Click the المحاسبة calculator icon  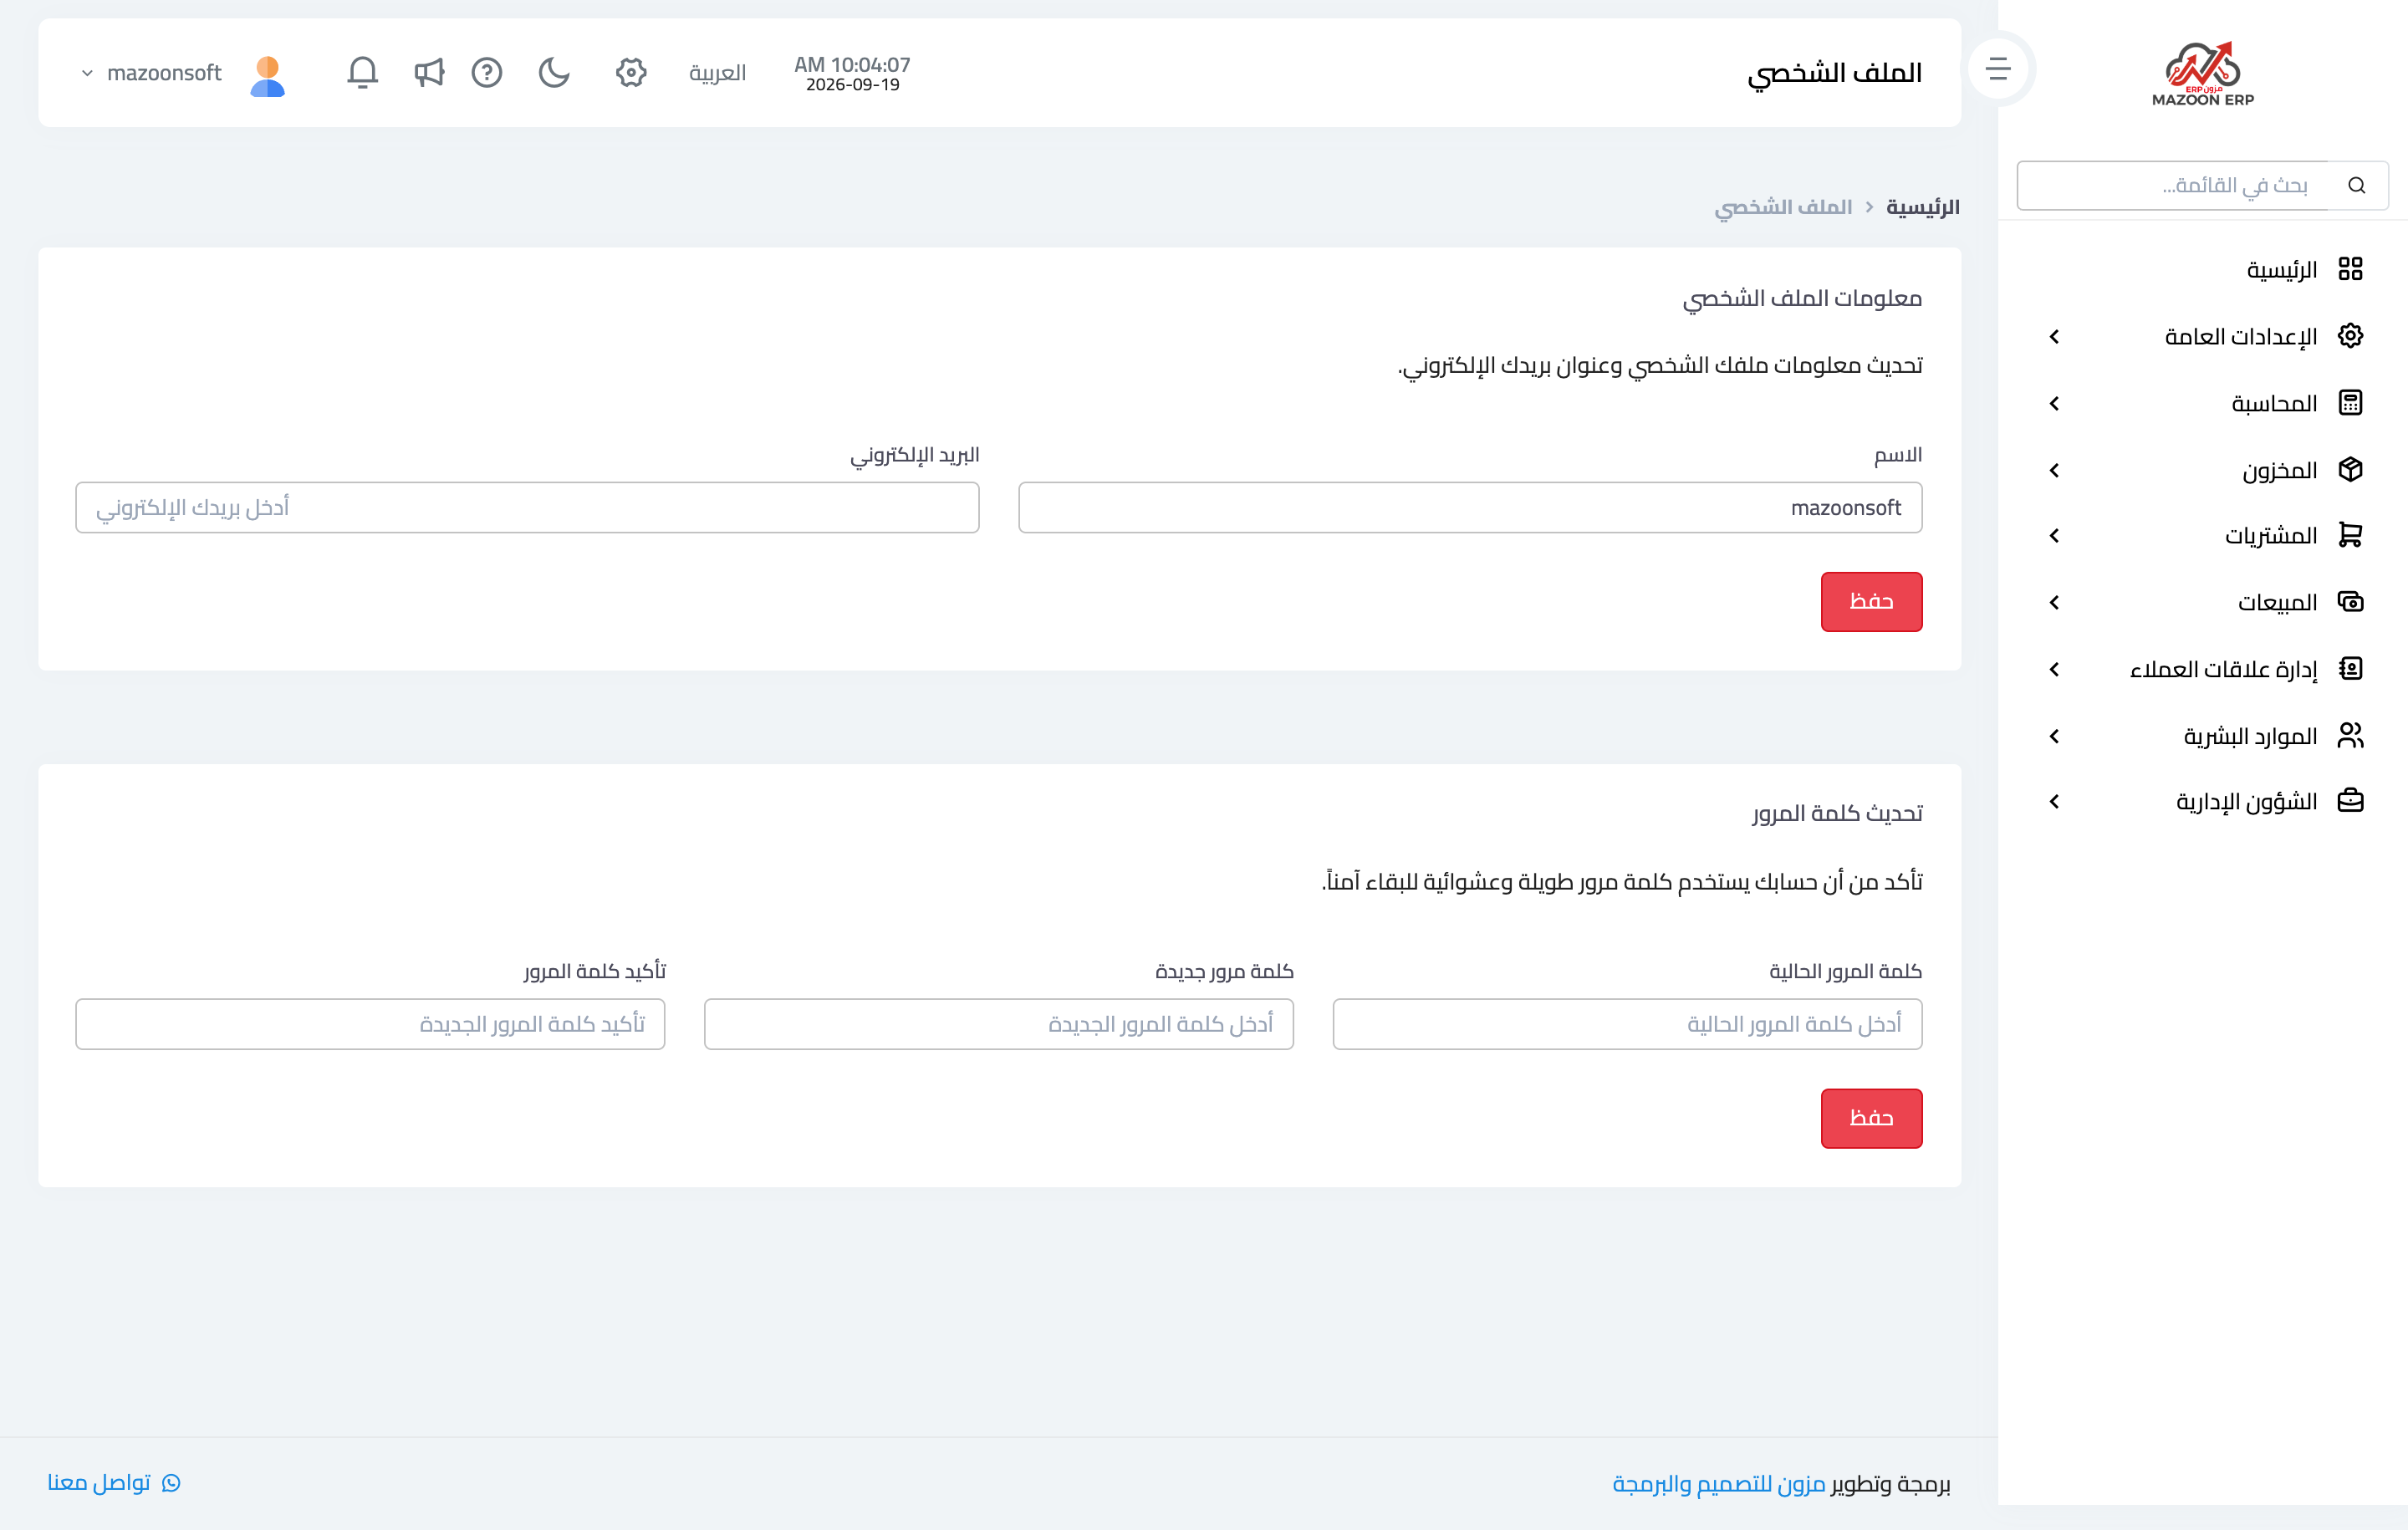pos(2351,402)
